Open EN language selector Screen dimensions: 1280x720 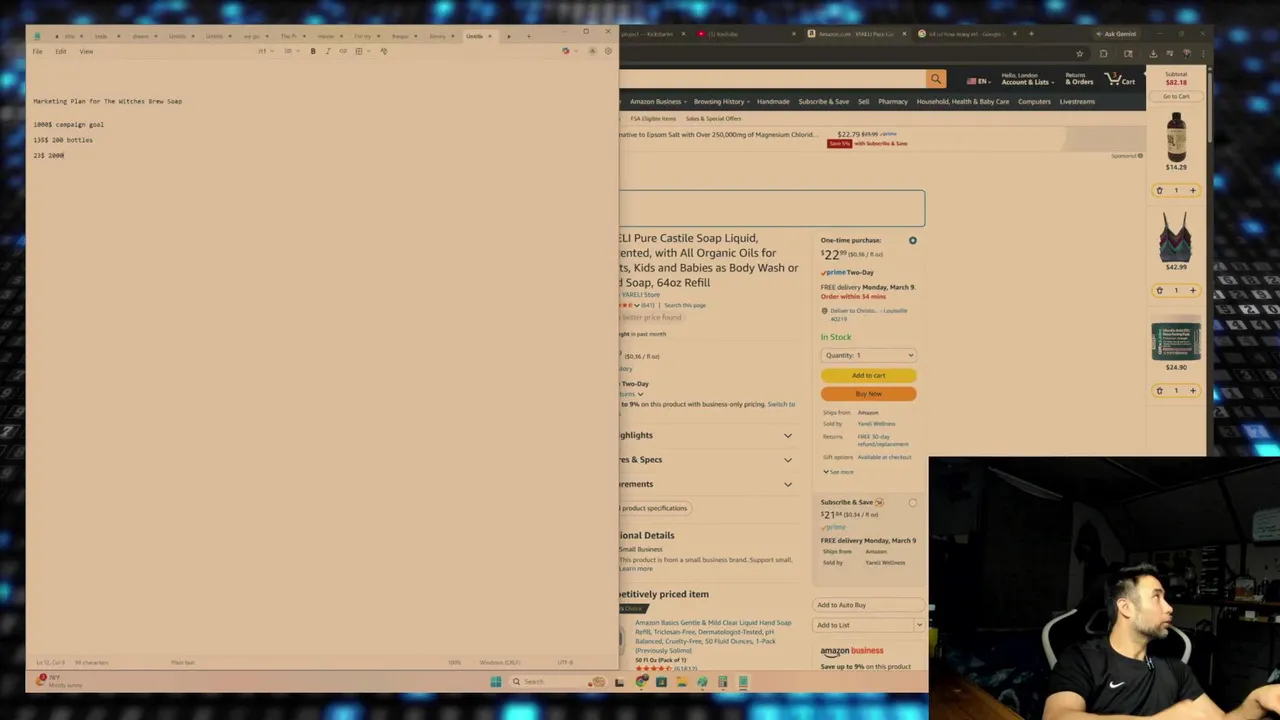(x=977, y=81)
